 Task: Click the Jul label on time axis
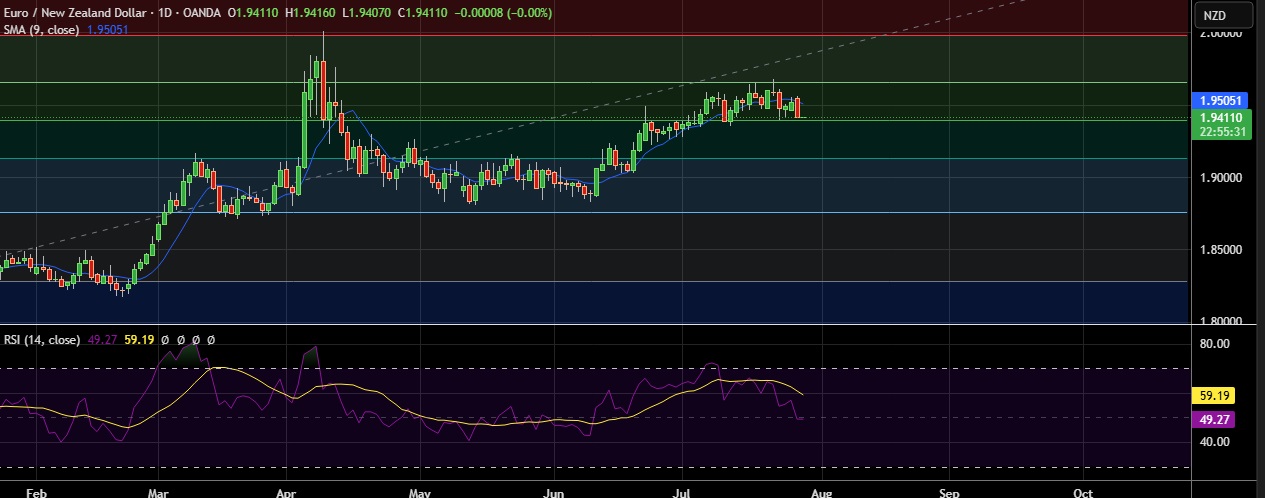[x=682, y=493]
